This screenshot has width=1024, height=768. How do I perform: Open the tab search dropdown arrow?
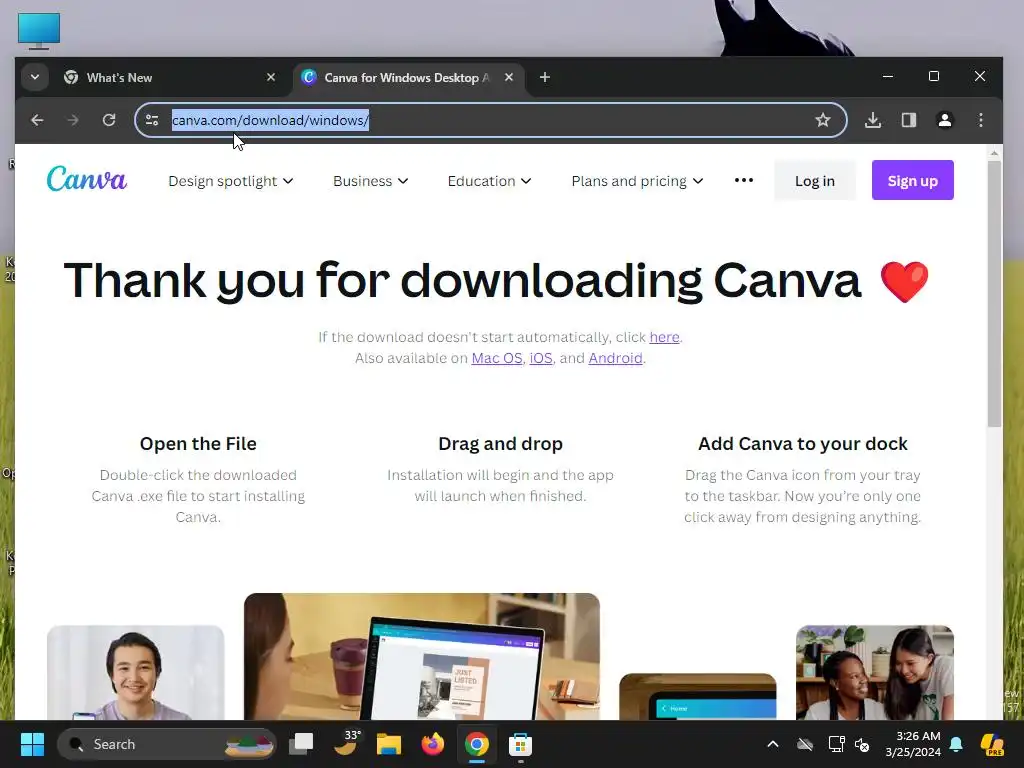coord(35,78)
